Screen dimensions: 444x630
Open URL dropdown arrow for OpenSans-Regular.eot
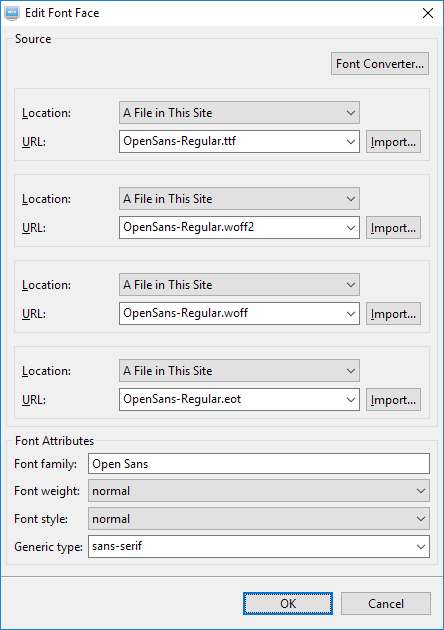(x=350, y=399)
